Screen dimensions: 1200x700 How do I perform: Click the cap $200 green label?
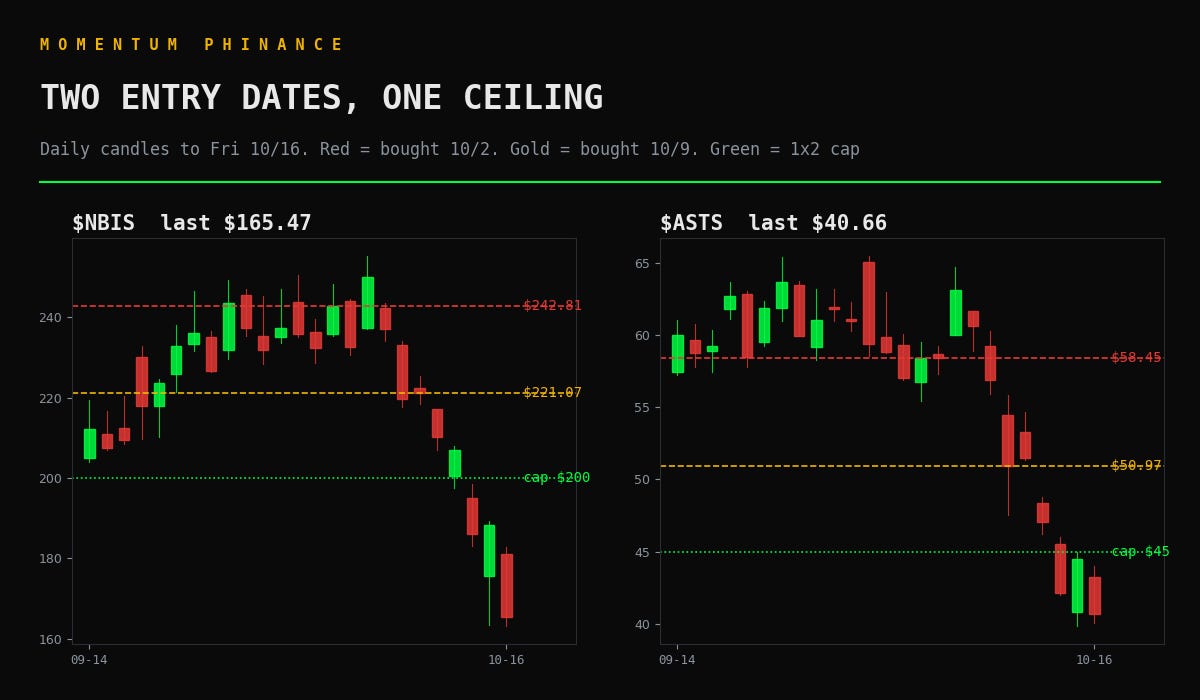[556, 478]
